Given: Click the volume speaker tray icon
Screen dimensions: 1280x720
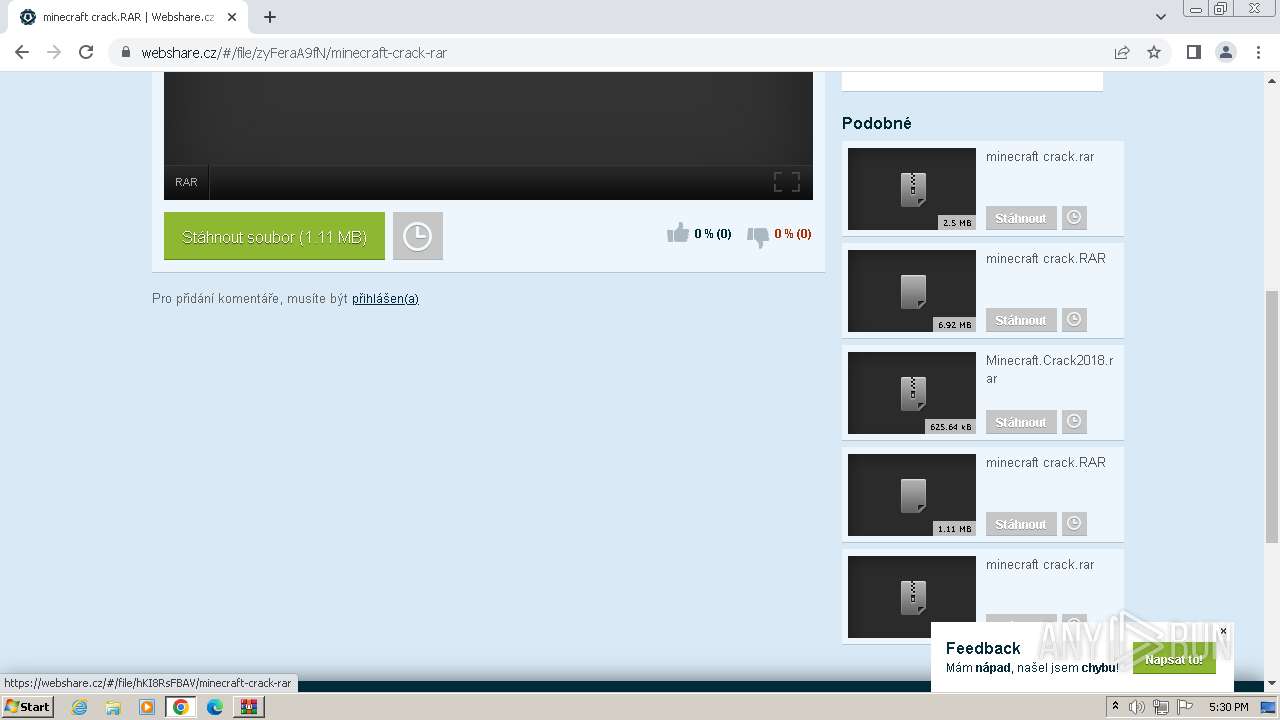Looking at the screenshot, I should pos(1137,707).
